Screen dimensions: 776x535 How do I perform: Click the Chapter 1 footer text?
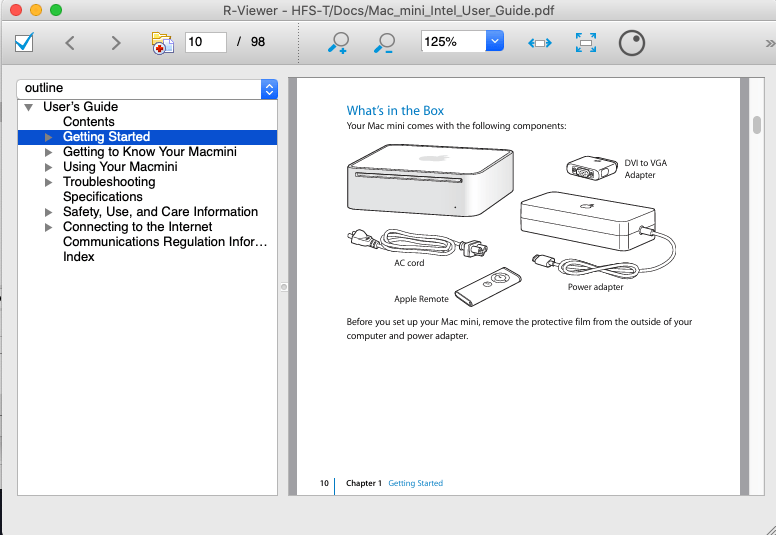click(364, 483)
